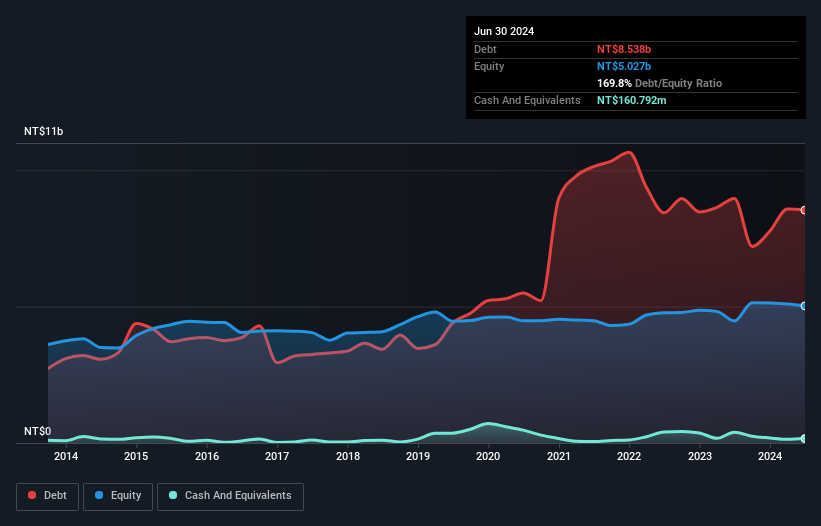Click the 169.8% Debt/Equity Ratio text
Image resolution: width=821 pixels, height=526 pixels.
pyautogui.click(x=659, y=83)
